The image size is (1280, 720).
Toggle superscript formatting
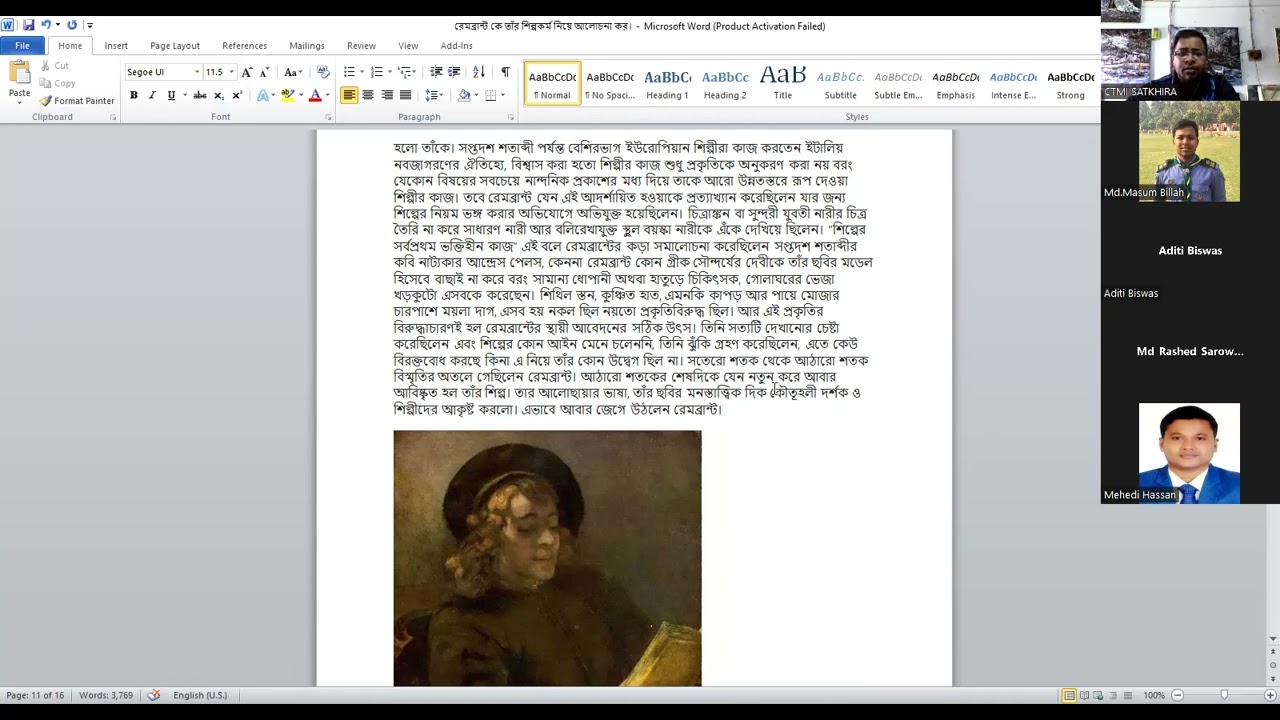click(x=237, y=95)
